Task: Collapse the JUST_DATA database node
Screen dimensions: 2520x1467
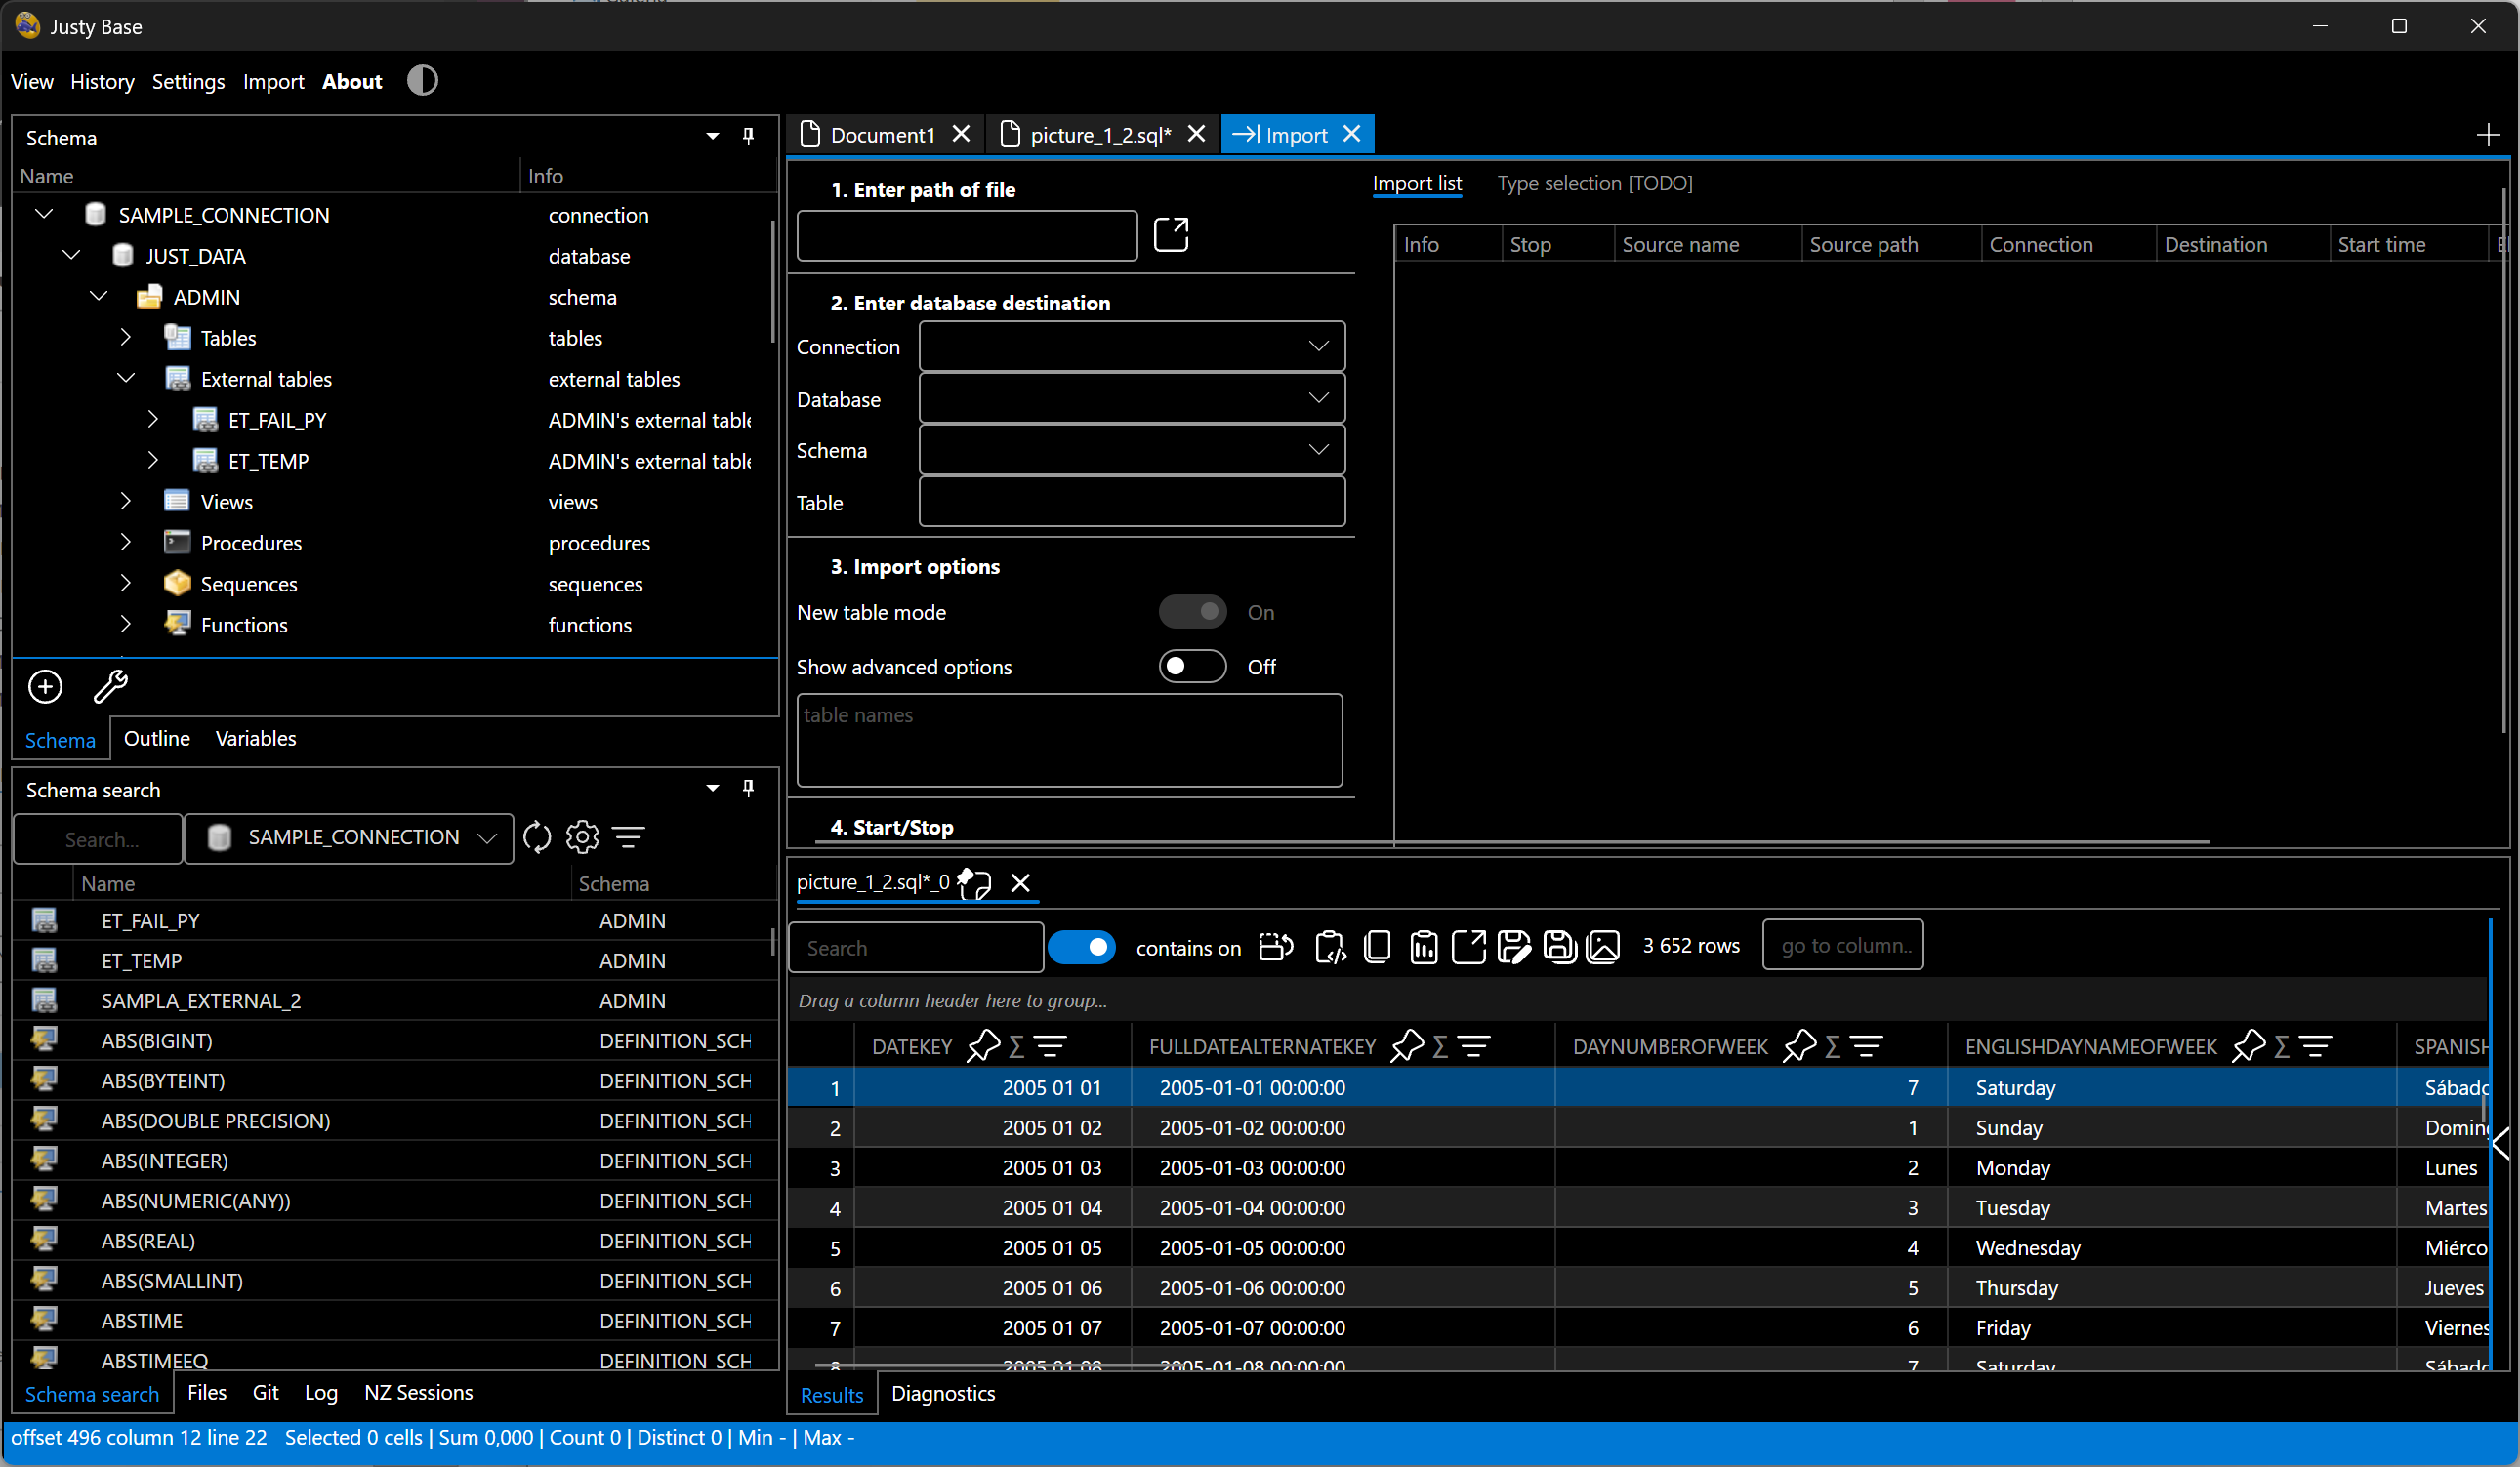Action: click(71, 255)
